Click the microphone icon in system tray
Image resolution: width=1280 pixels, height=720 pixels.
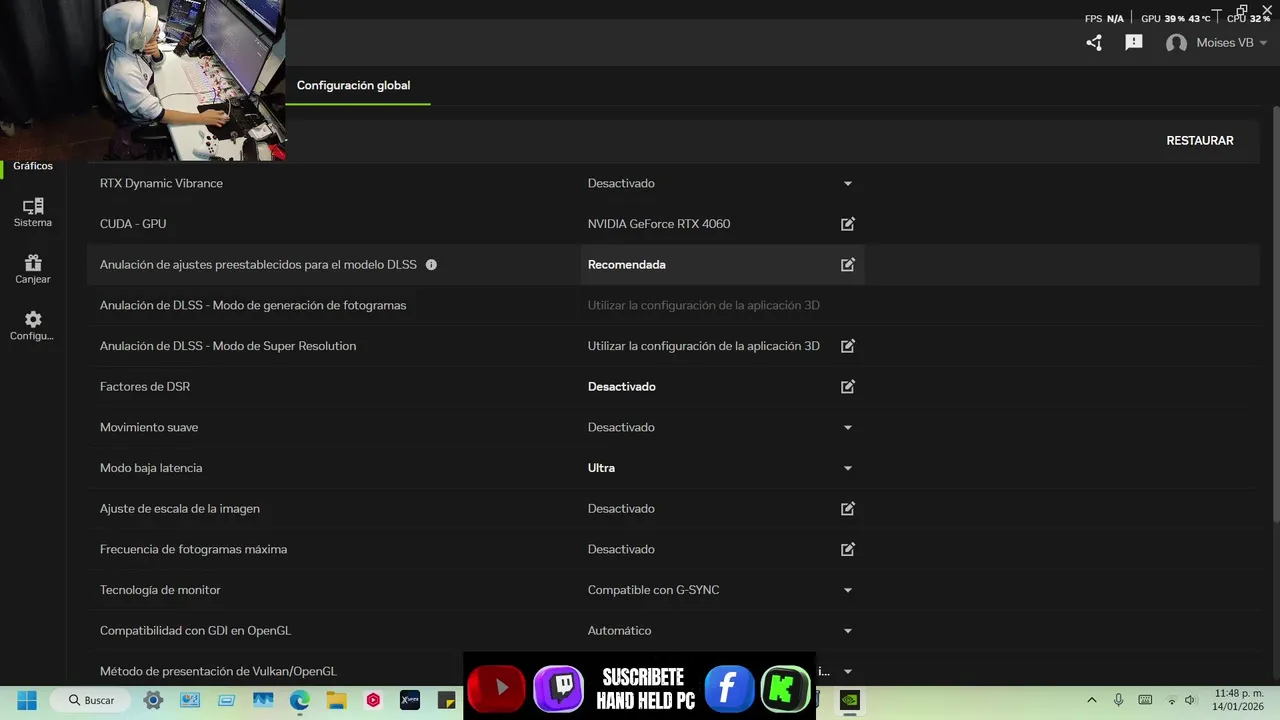1119,700
